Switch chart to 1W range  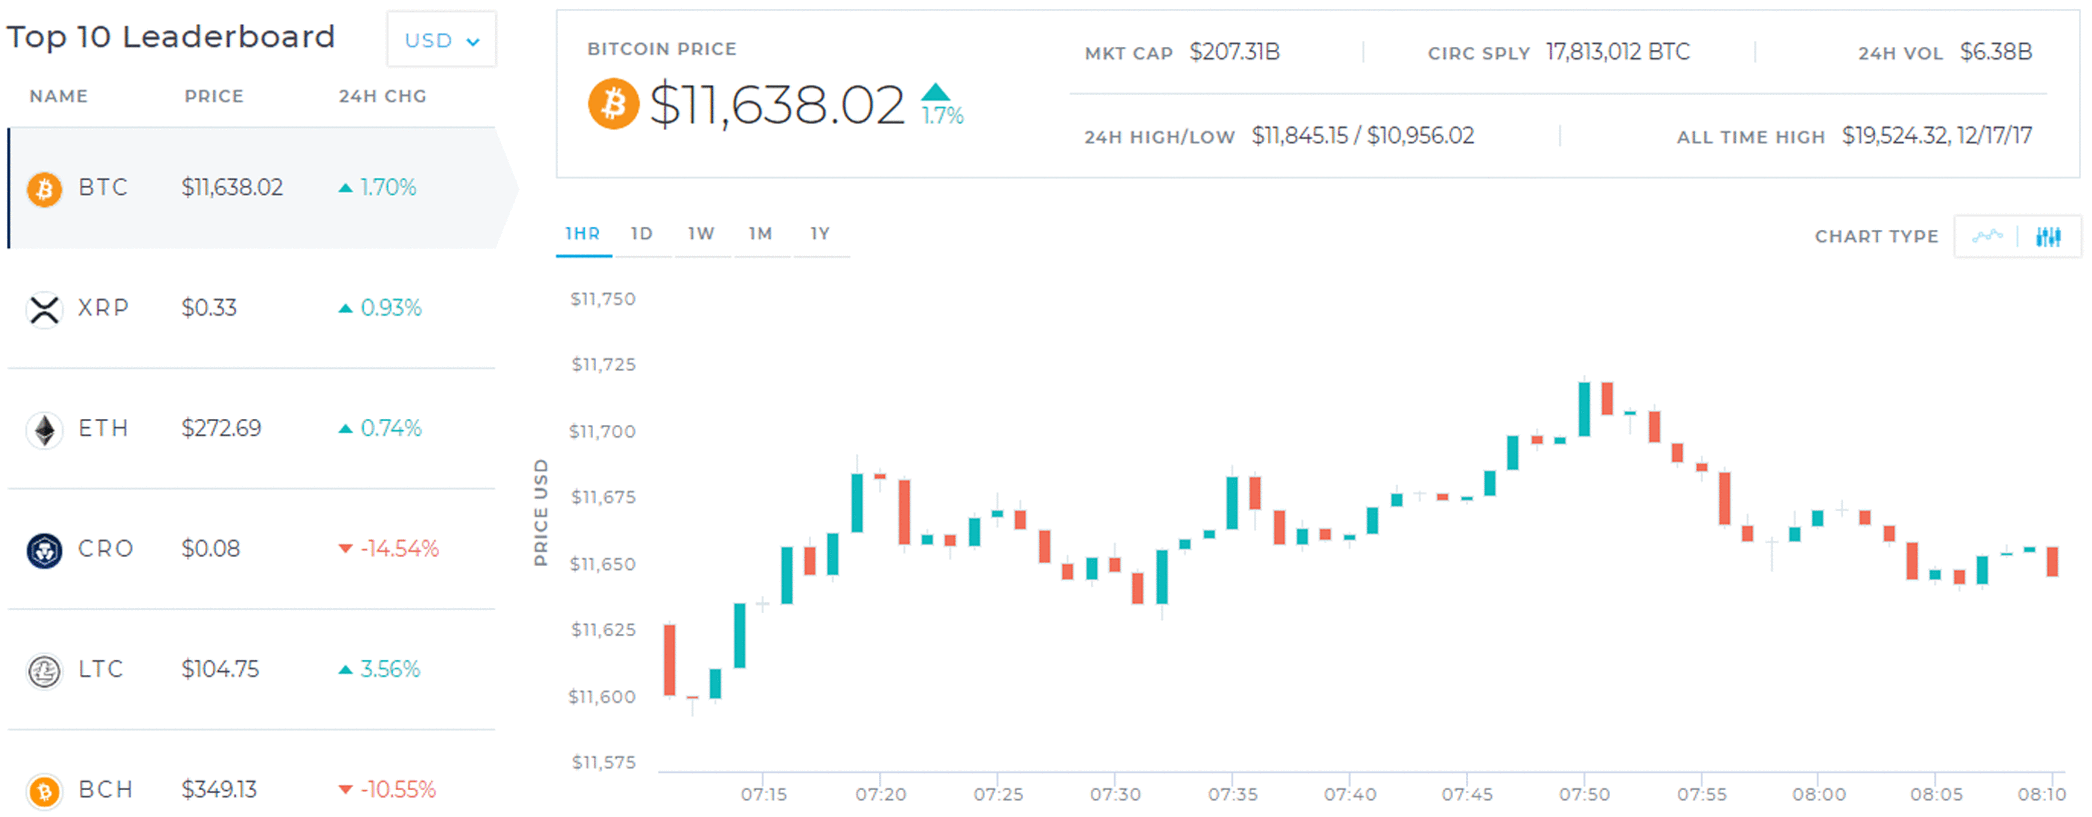[701, 234]
